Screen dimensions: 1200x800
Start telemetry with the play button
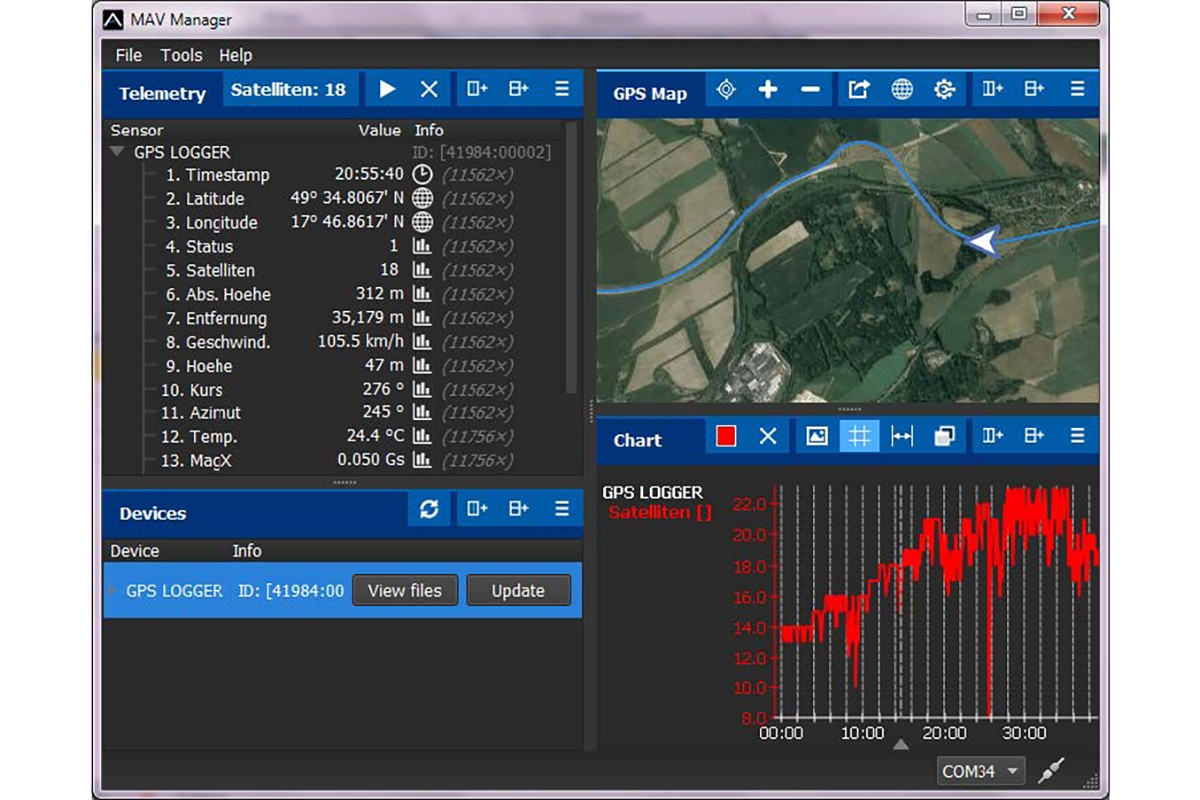click(x=387, y=90)
